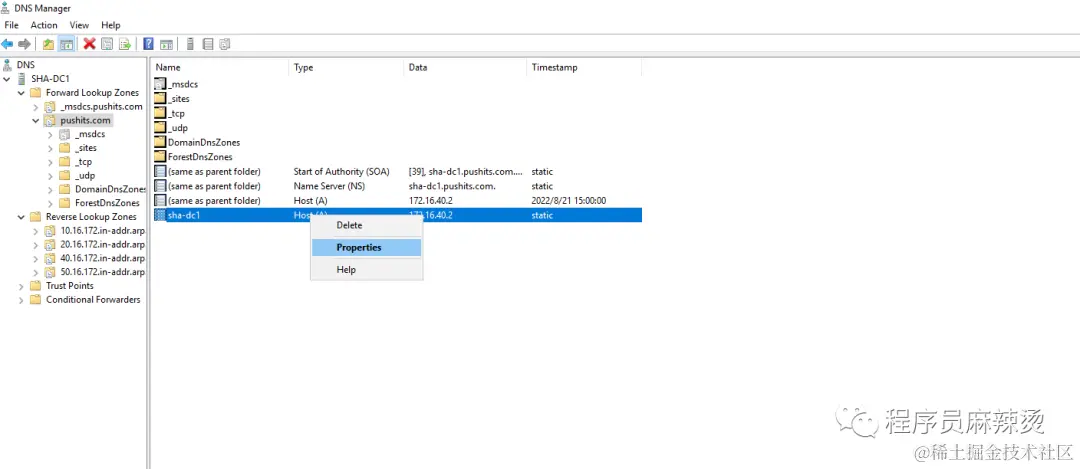Click the _msdcs zone icon in the list
This screenshot has width=1080, height=469.
click(x=160, y=84)
